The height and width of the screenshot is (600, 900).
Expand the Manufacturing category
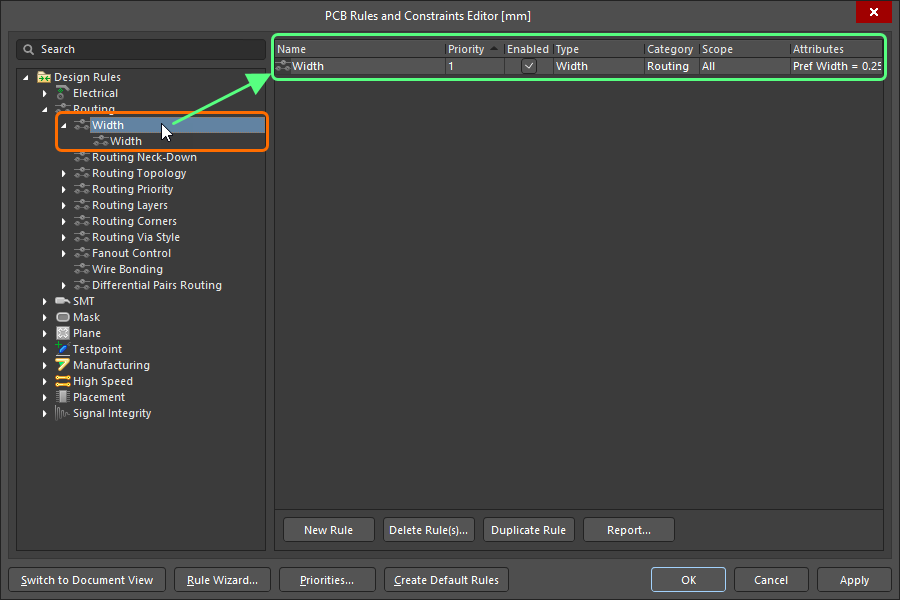45,365
